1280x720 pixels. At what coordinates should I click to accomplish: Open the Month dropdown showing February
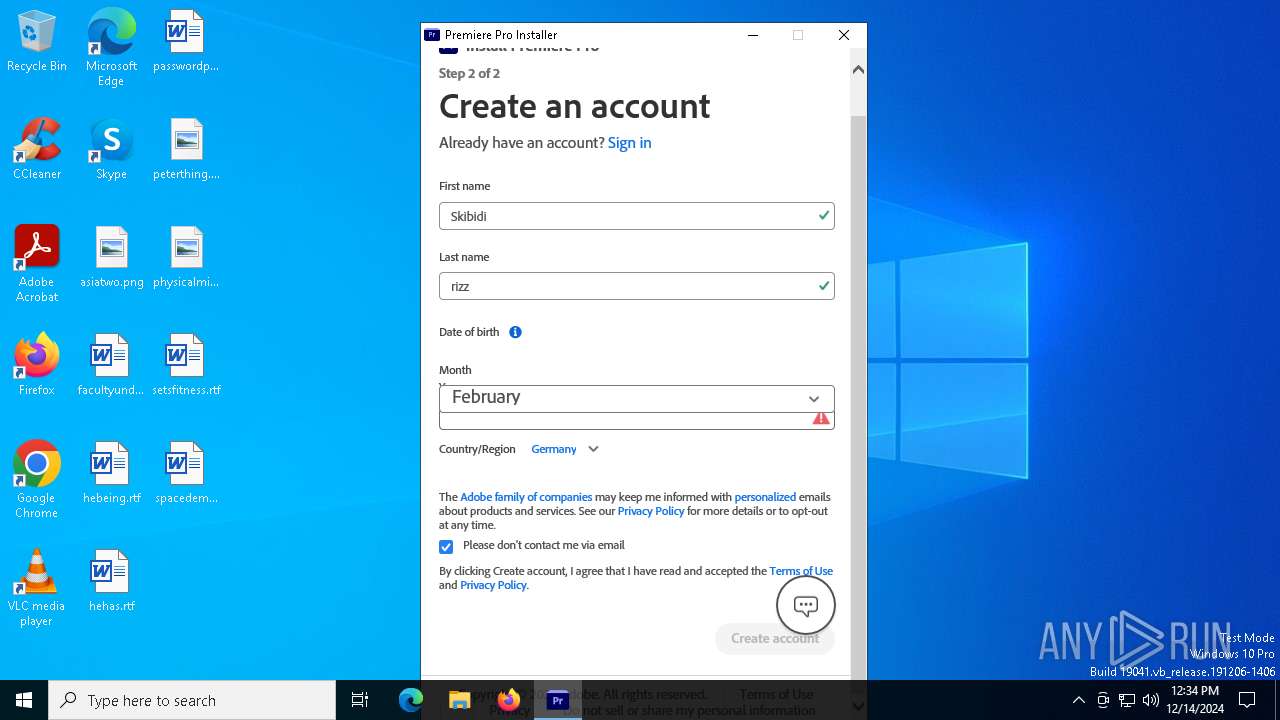click(636, 397)
